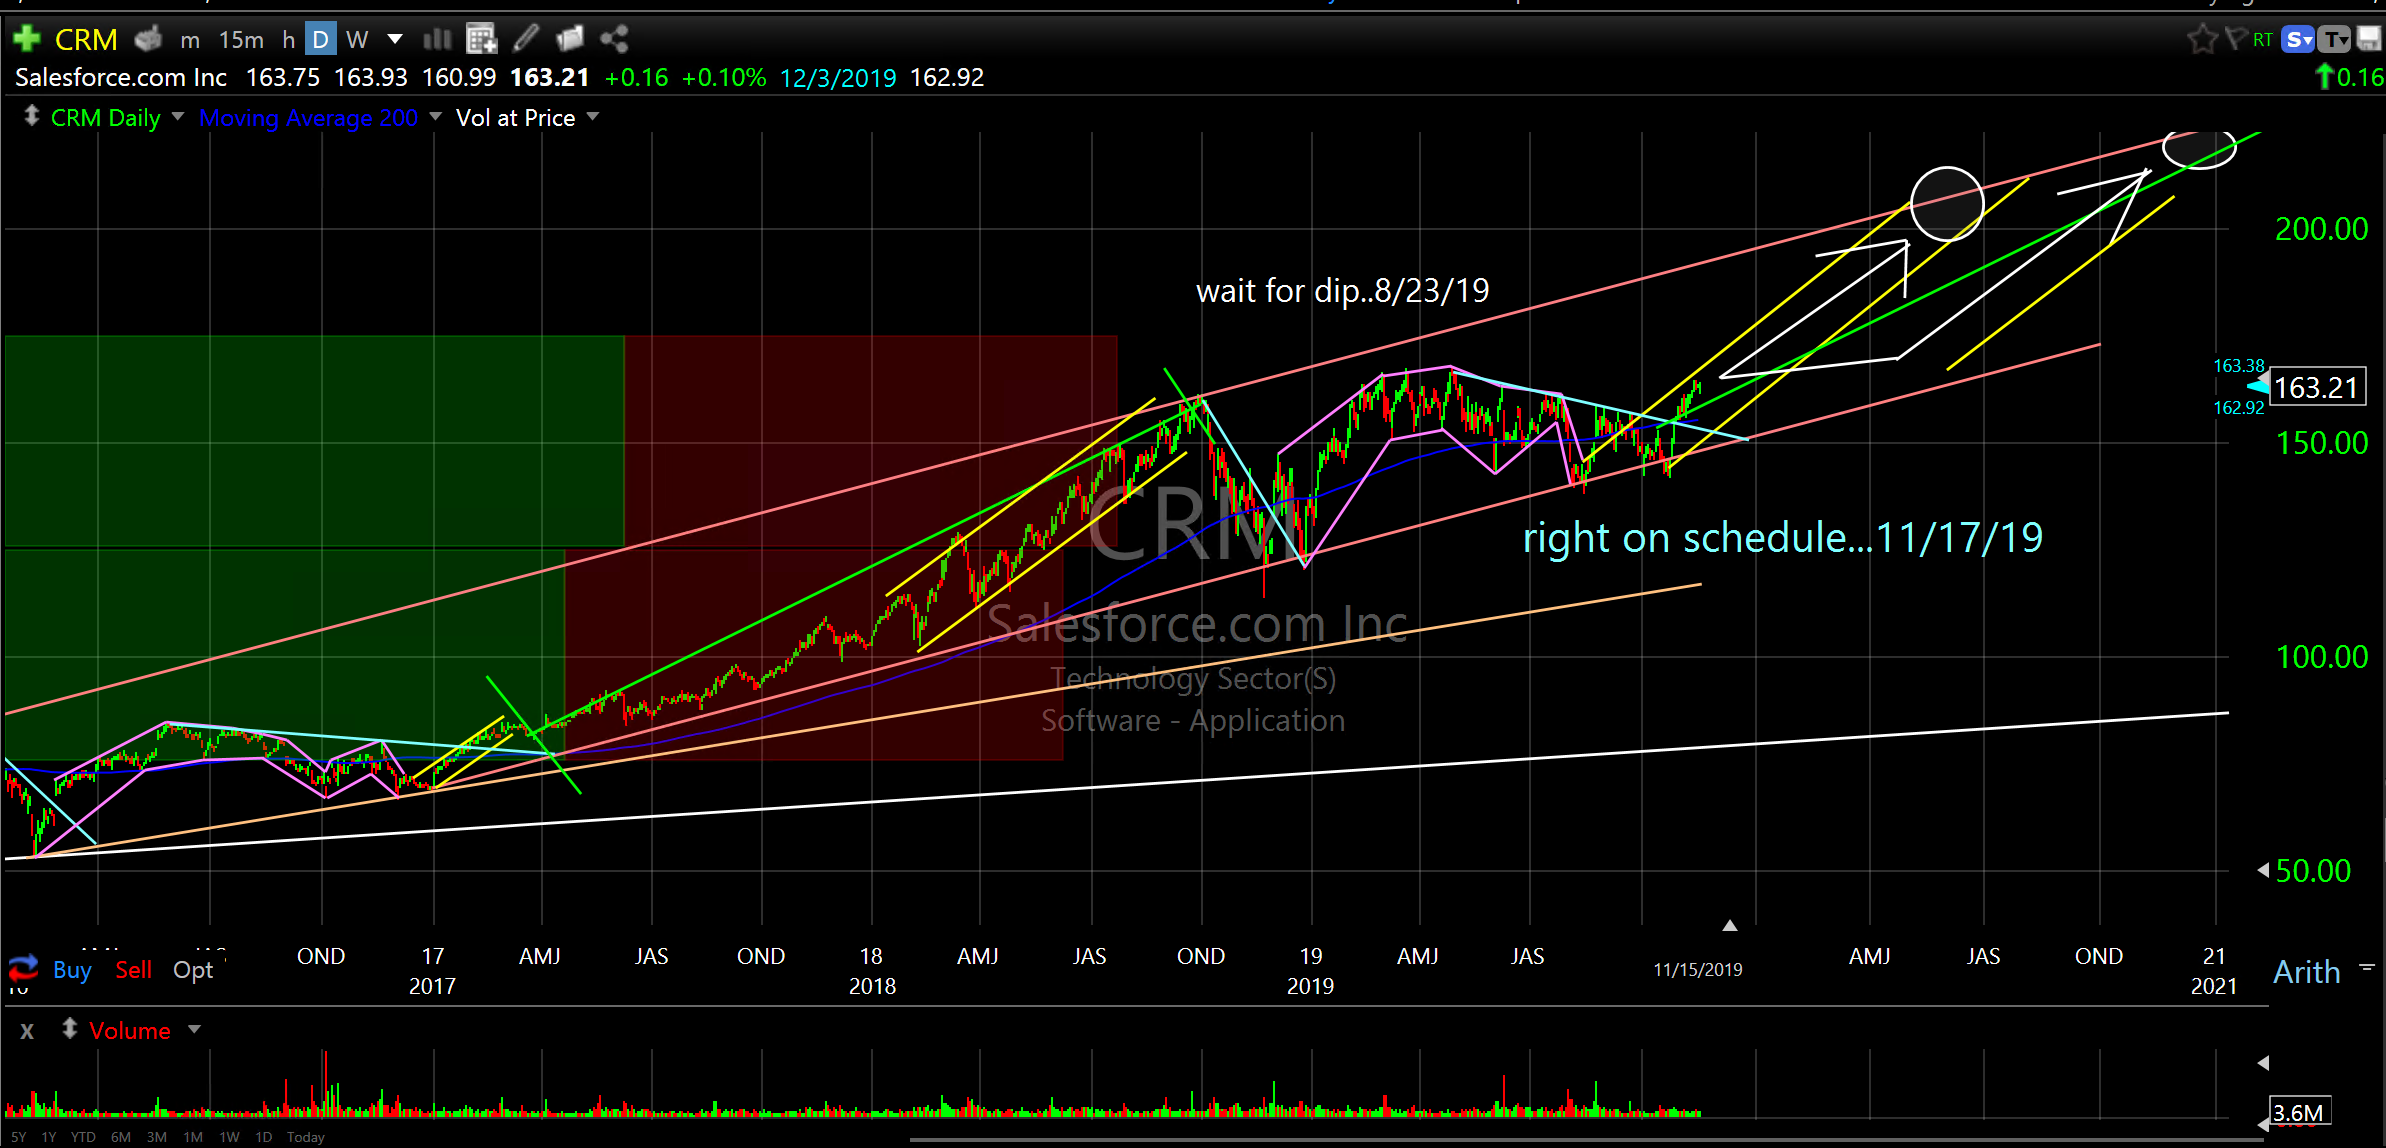Click the green plus add-symbol icon
The width and height of the screenshot is (2386, 1148).
26,39
